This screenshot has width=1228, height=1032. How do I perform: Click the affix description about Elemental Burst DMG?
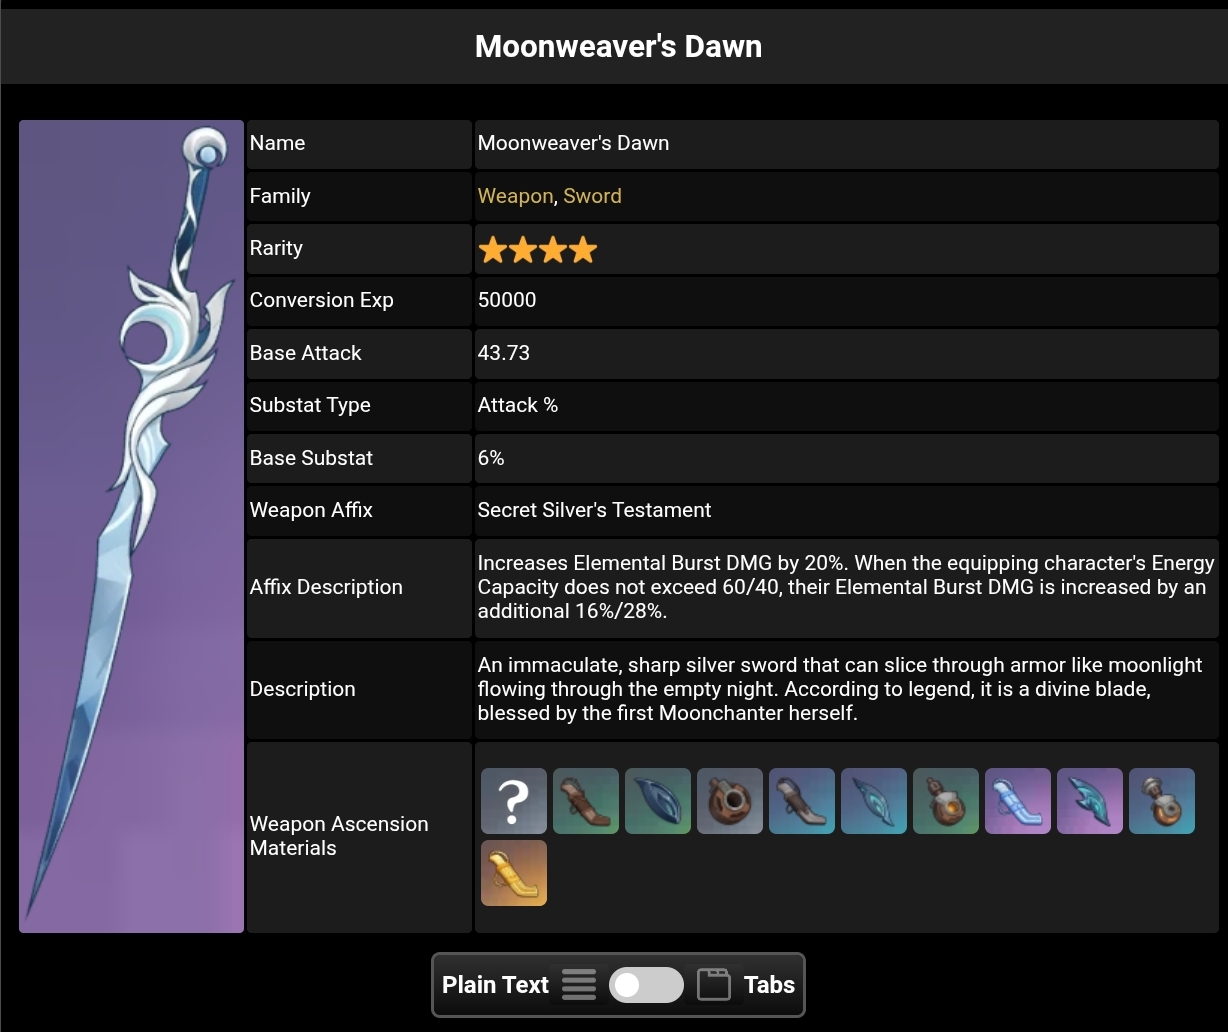(846, 587)
